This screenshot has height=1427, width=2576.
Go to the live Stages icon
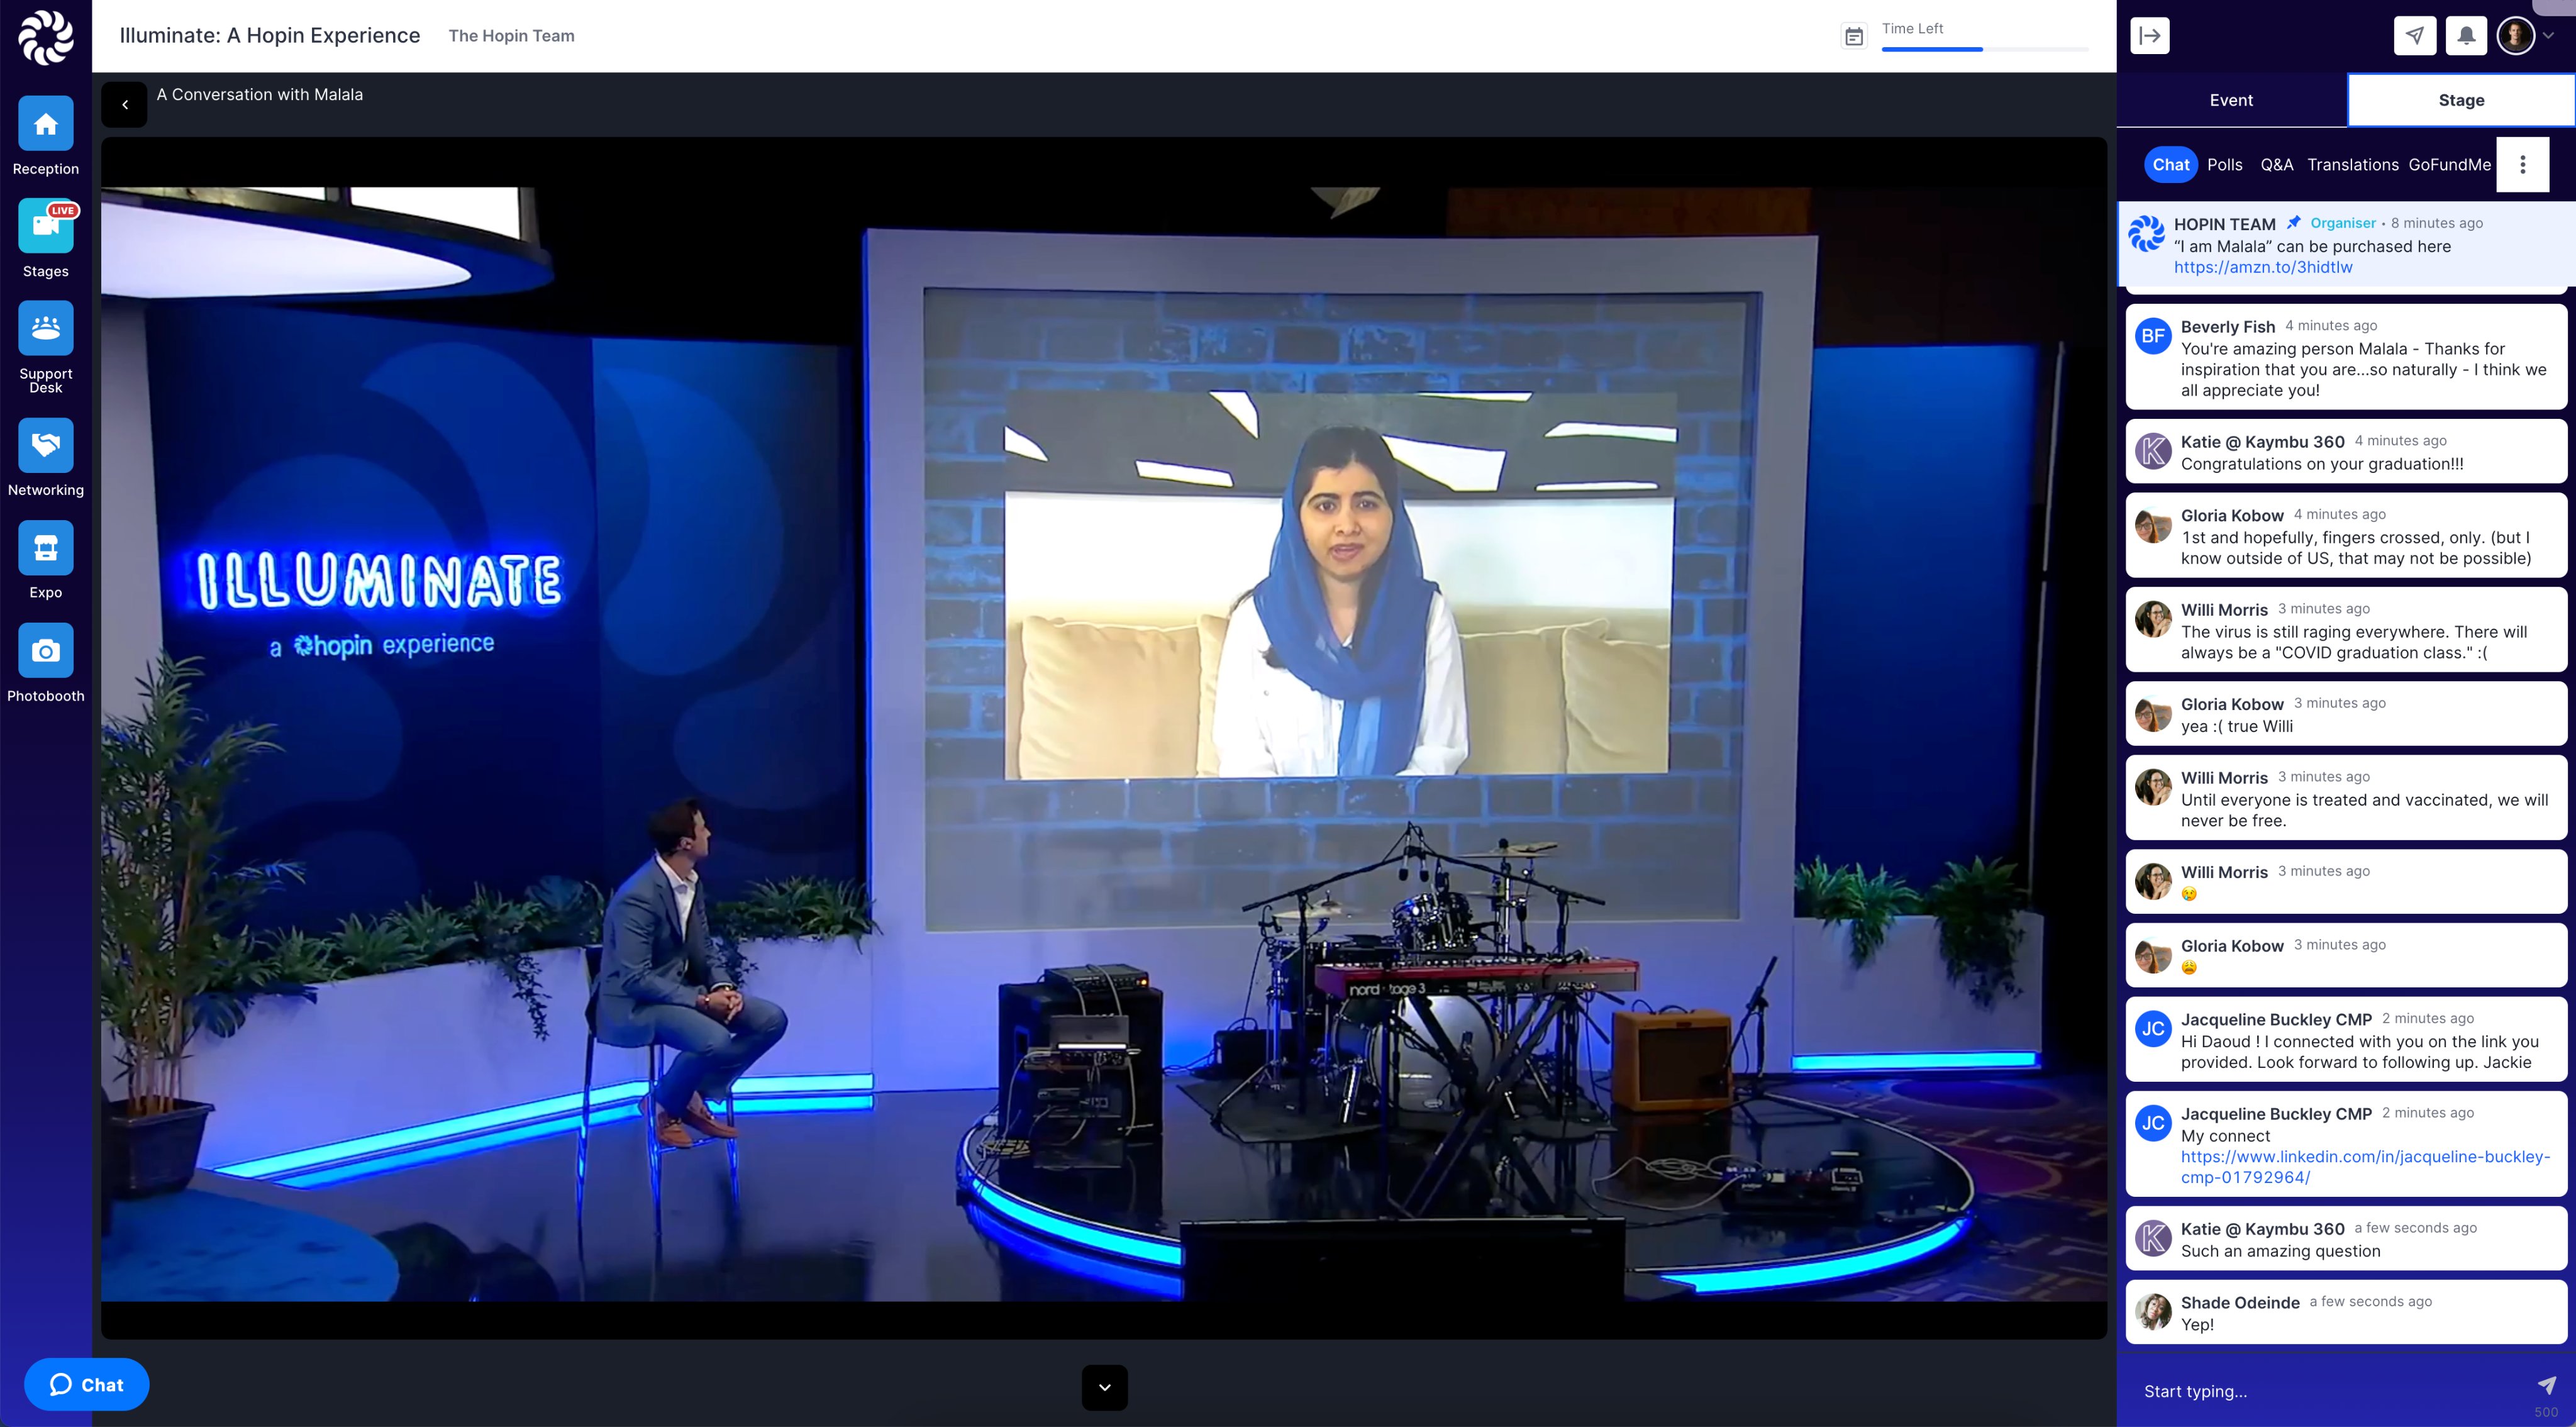click(x=45, y=226)
